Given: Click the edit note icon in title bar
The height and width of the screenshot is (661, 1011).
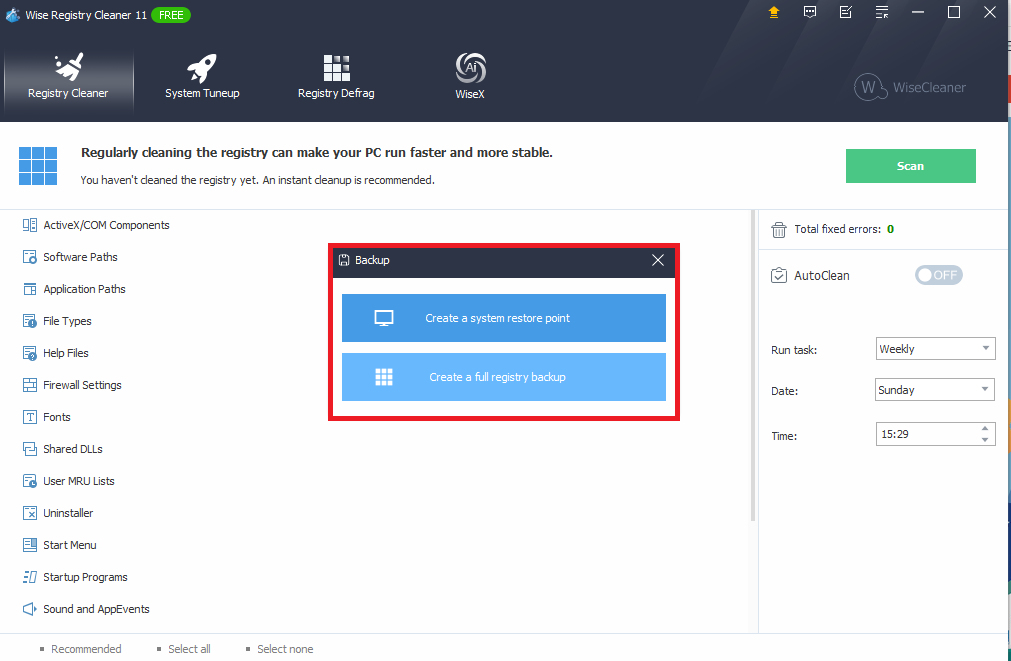Looking at the screenshot, I should pyautogui.click(x=846, y=12).
